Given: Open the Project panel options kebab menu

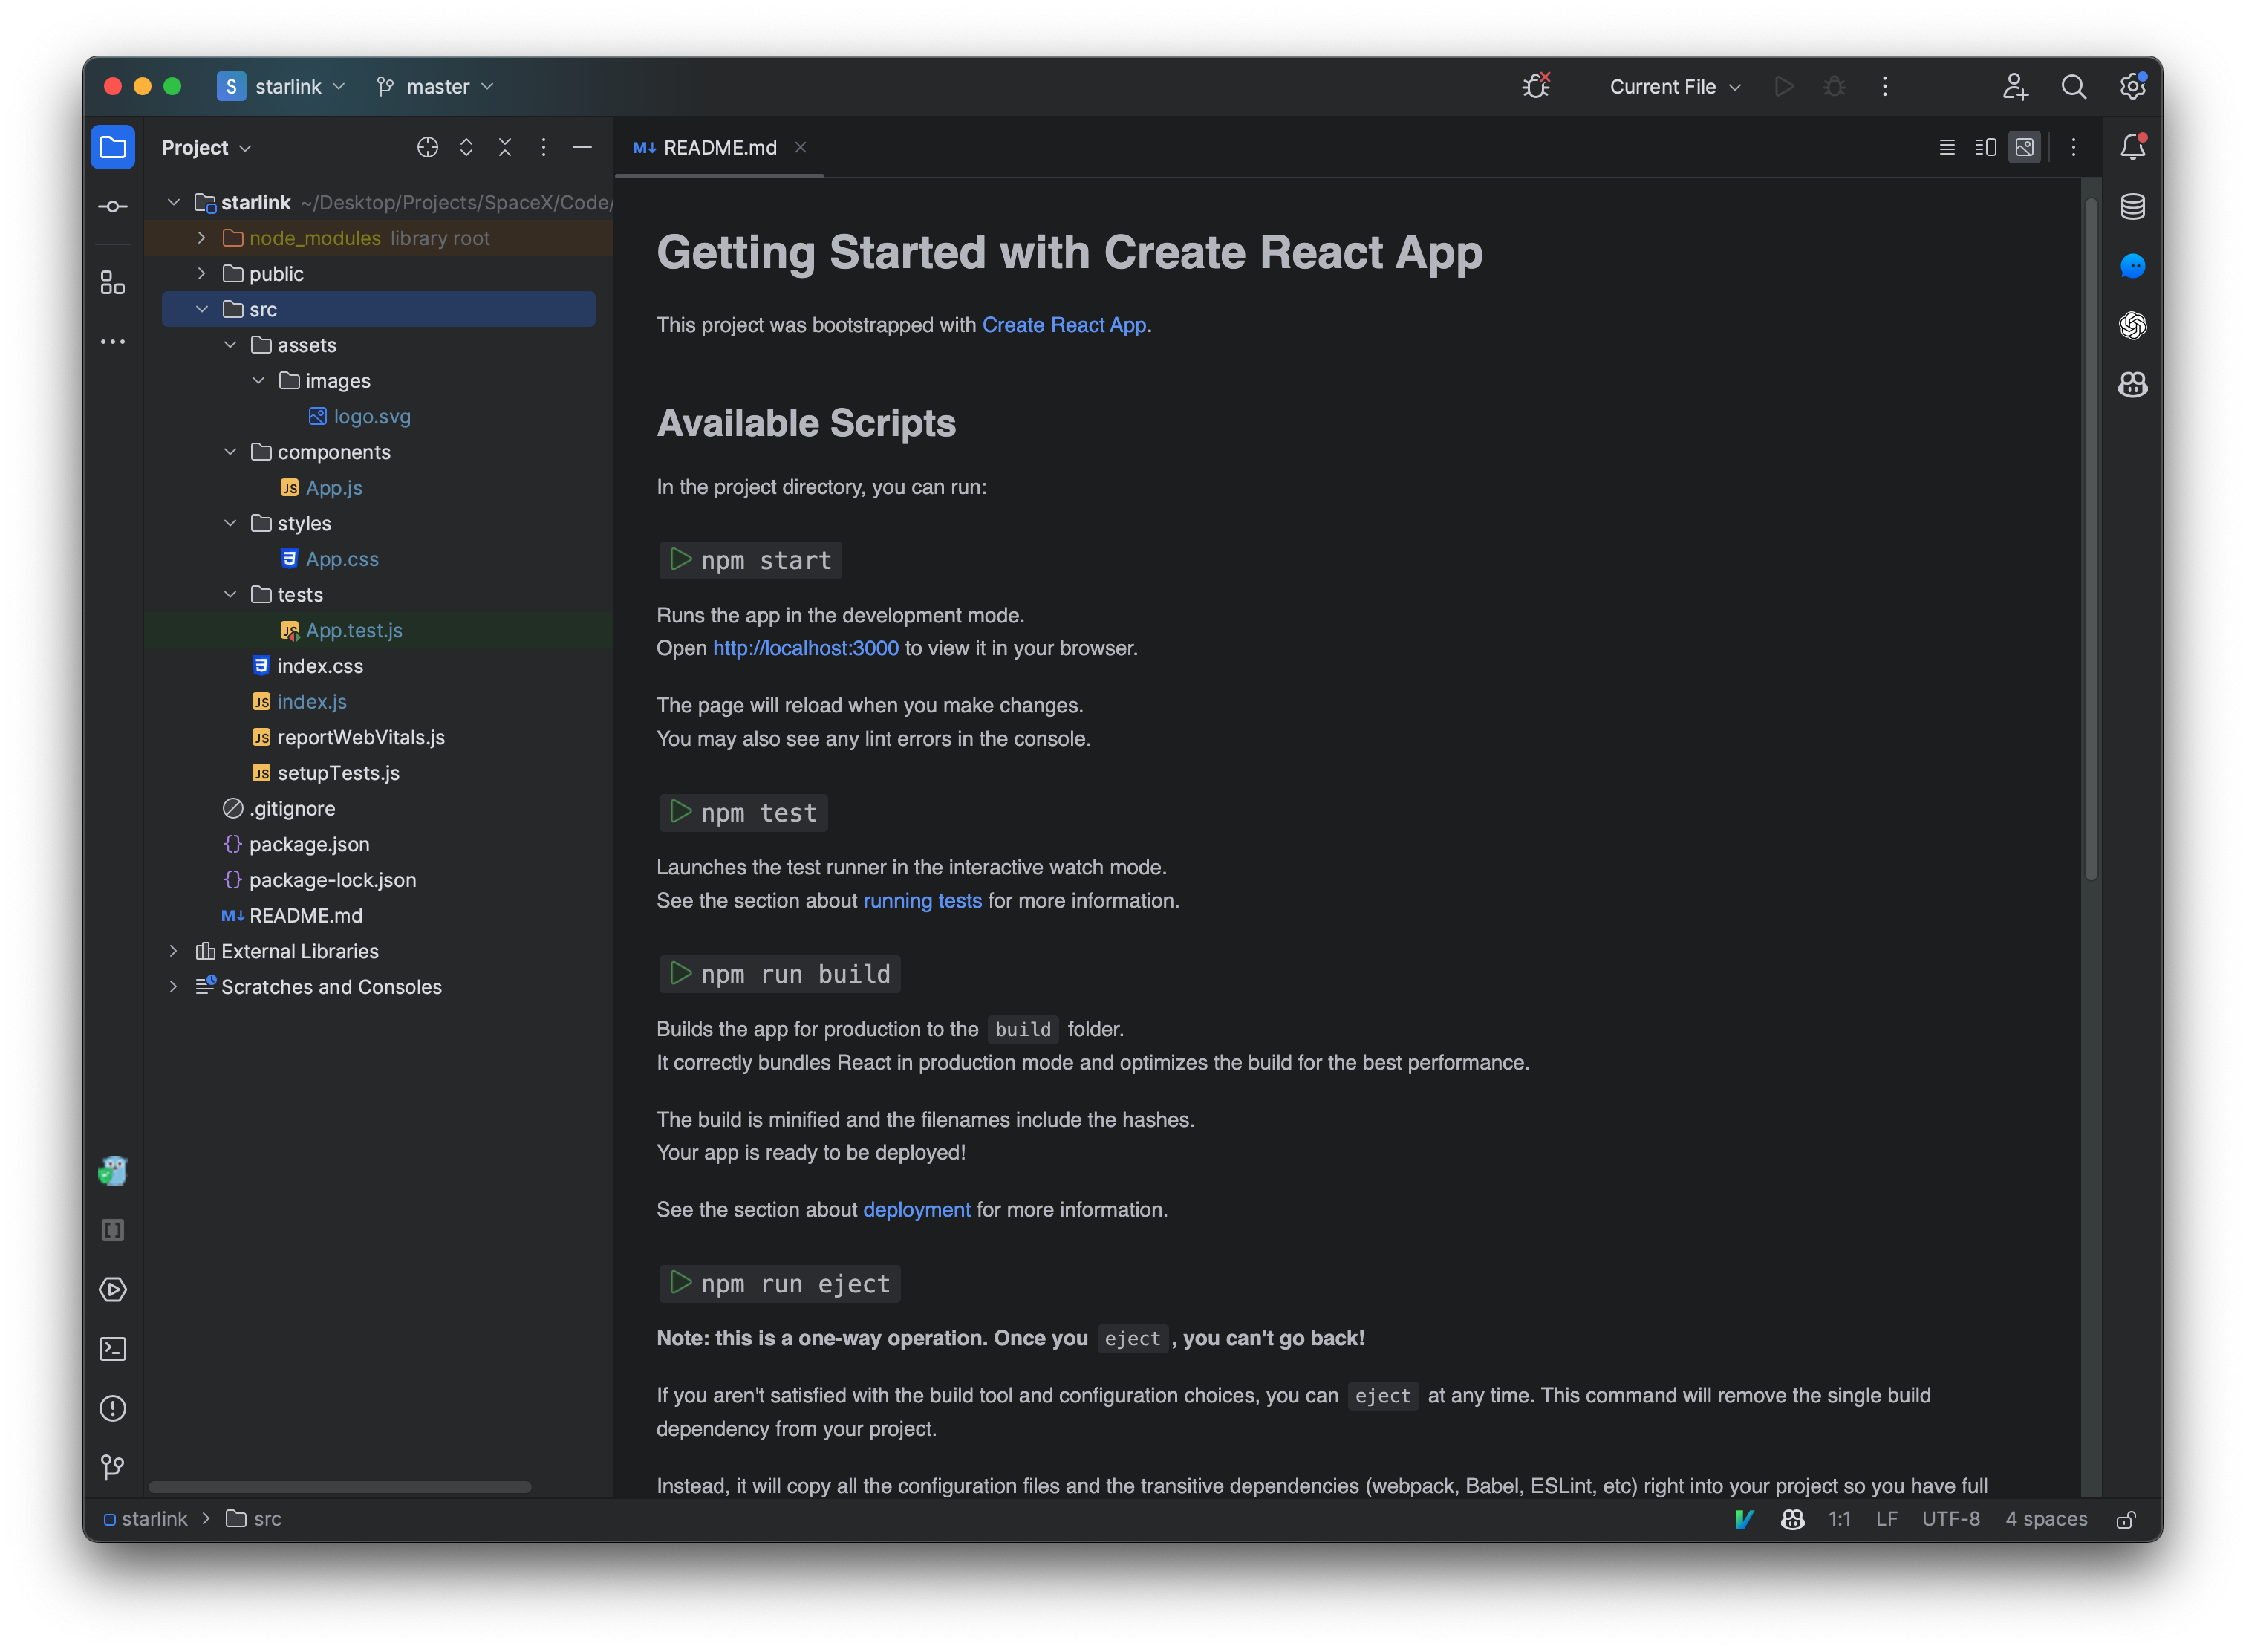Looking at the screenshot, I should tap(543, 147).
